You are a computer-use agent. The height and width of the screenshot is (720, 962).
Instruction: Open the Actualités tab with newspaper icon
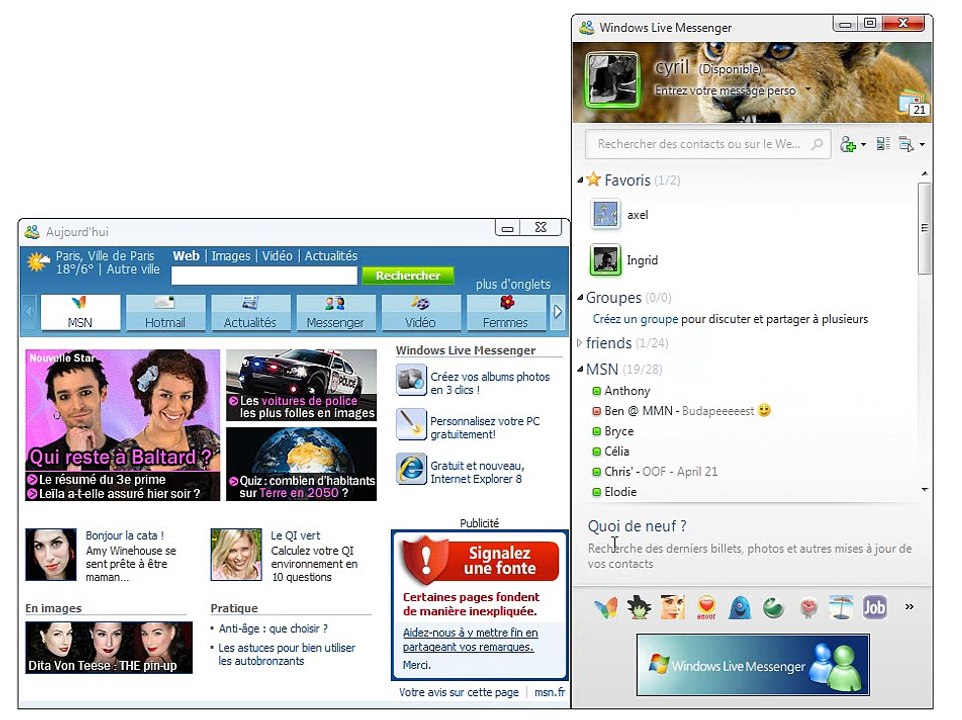click(250, 312)
